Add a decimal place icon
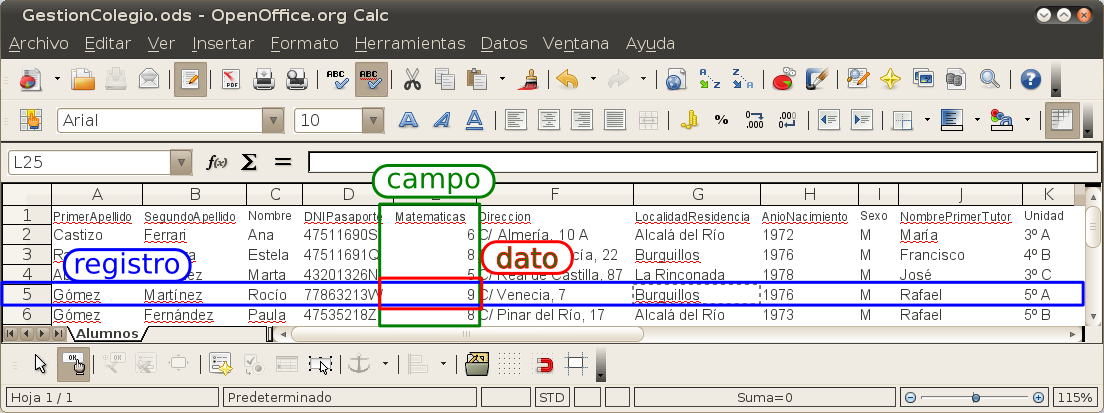Image resolution: width=1104 pixels, height=413 pixels. tap(755, 120)
